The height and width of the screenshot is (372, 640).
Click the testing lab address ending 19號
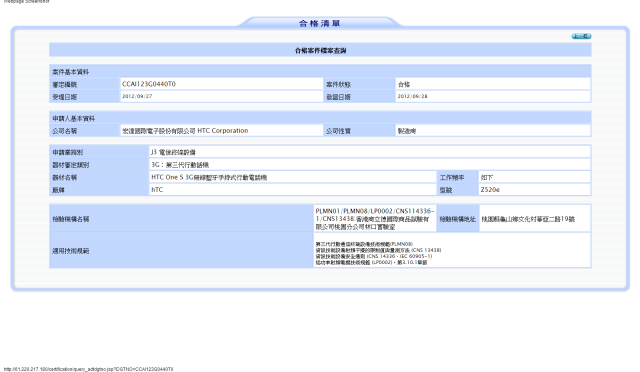(x=528, y=219)
